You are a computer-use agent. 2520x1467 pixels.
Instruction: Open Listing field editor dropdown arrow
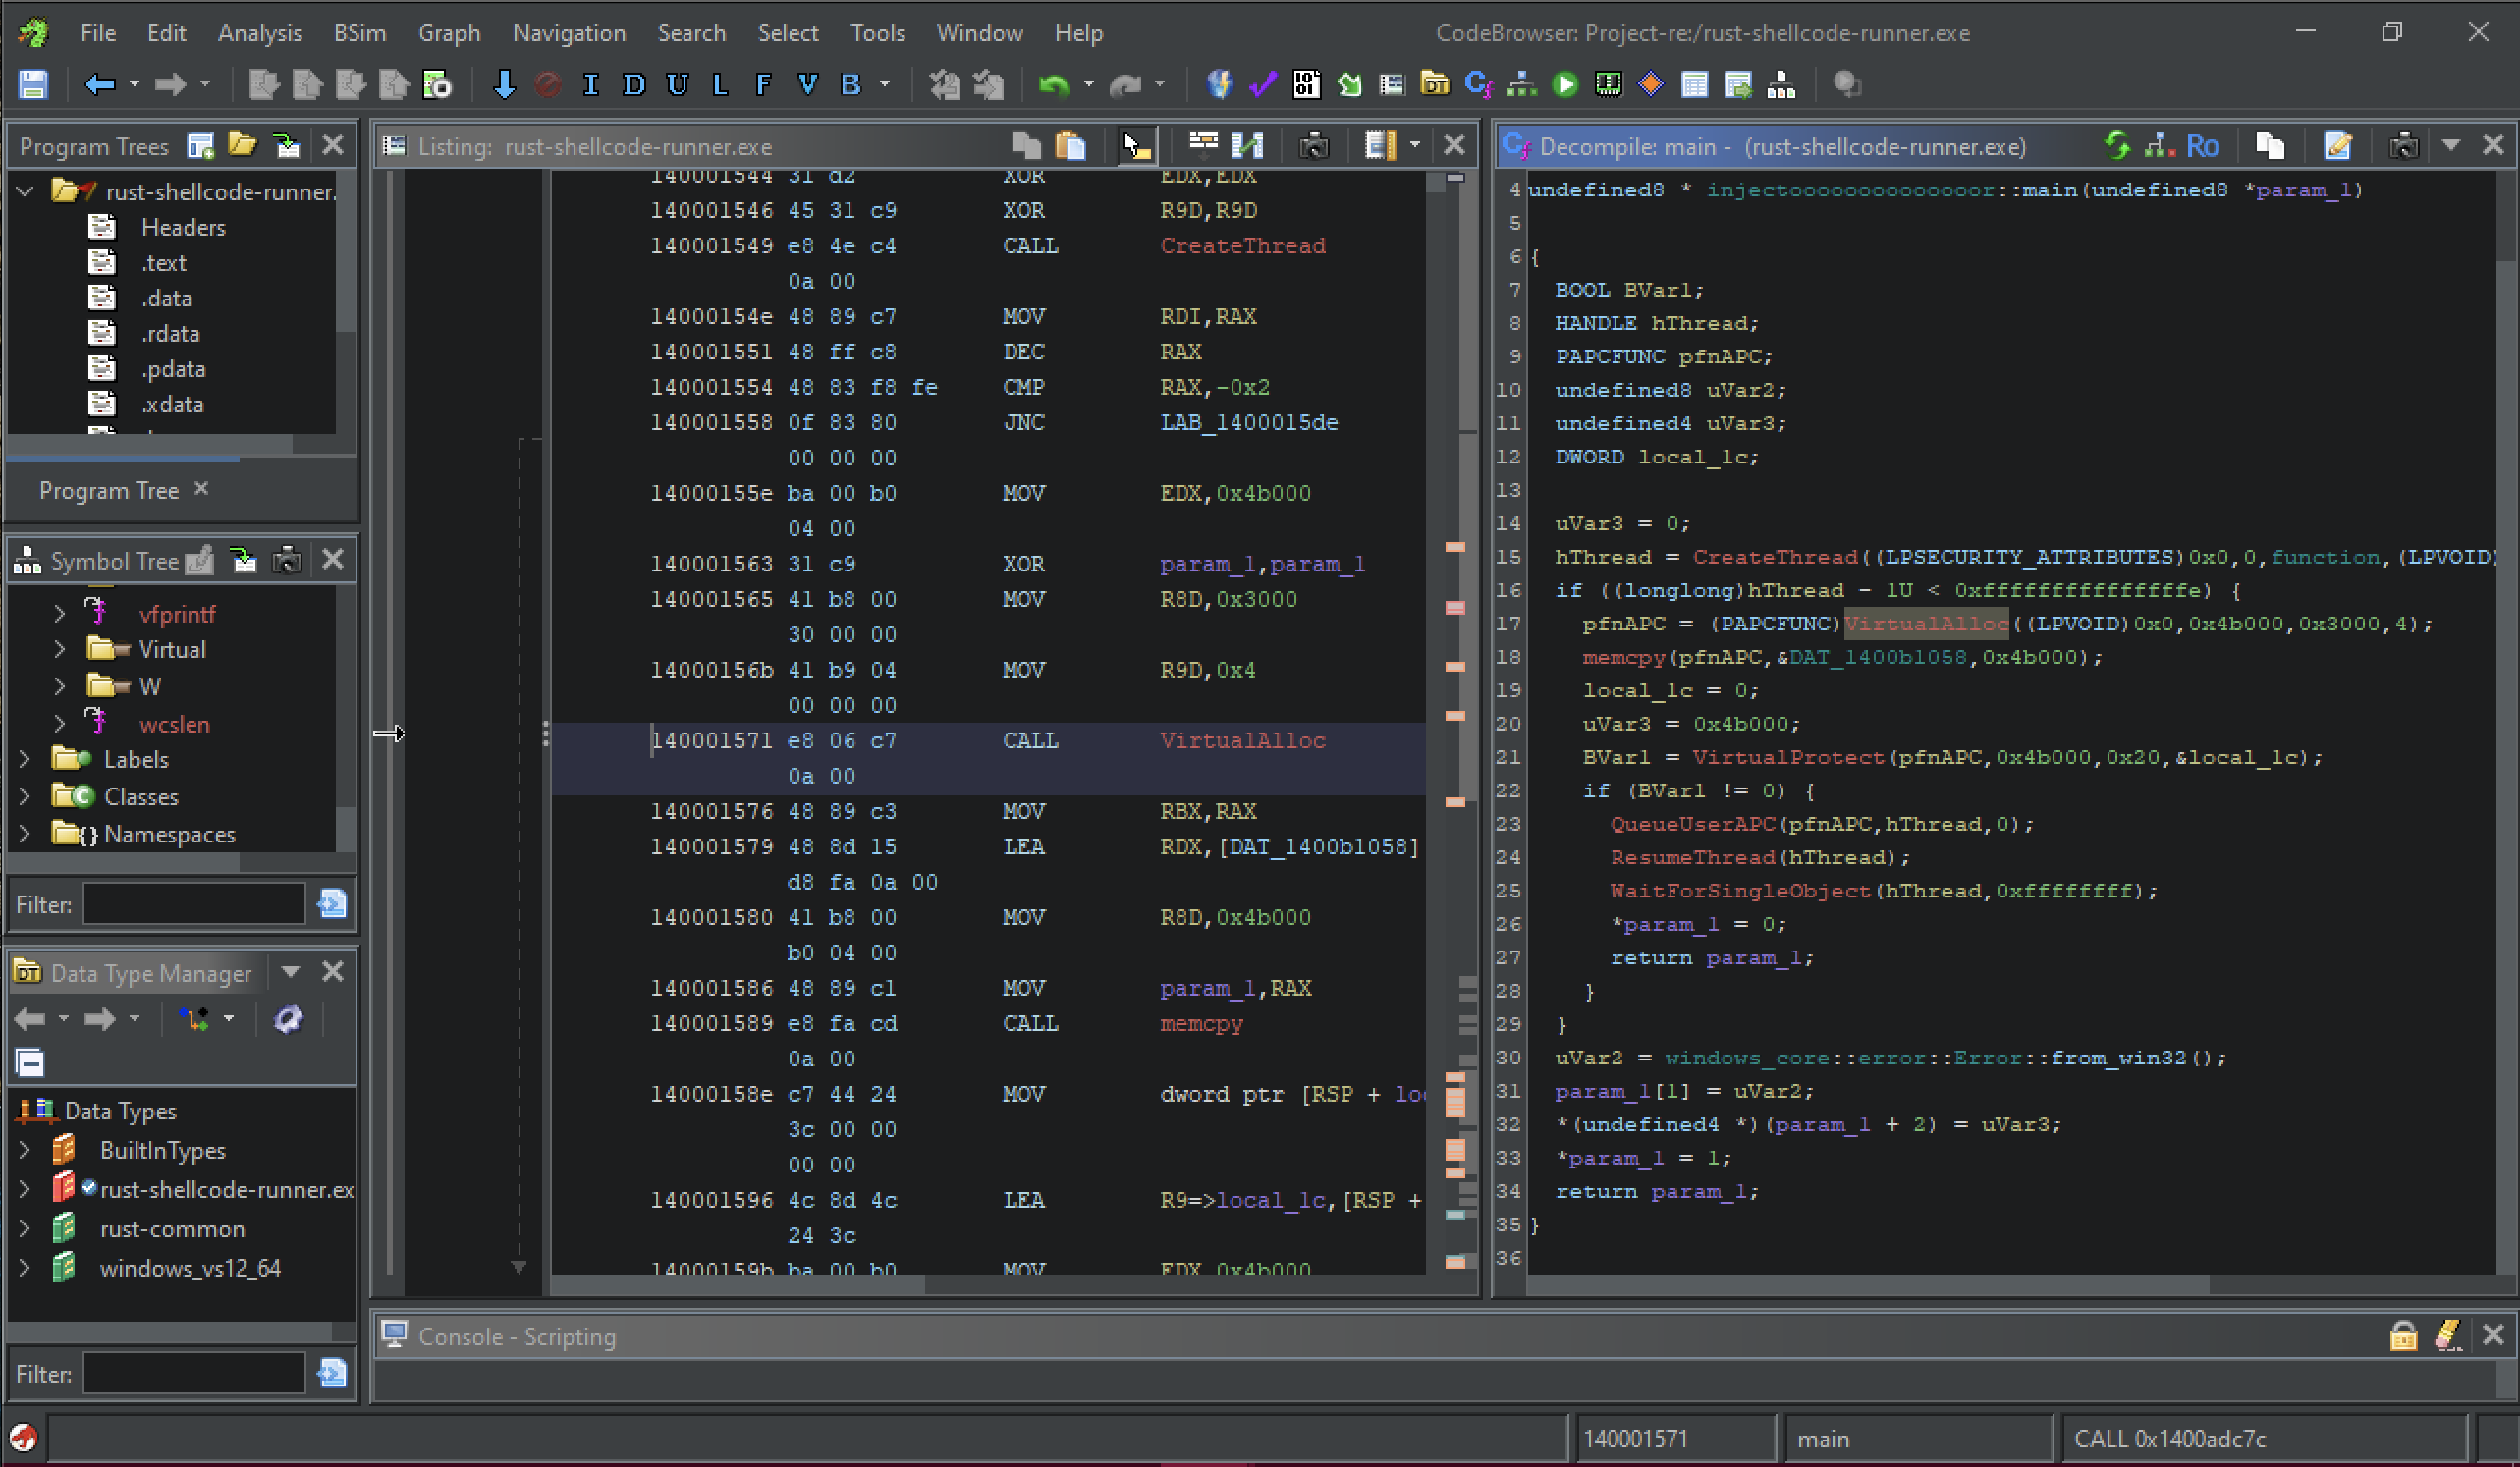(x=1415, y=146)
